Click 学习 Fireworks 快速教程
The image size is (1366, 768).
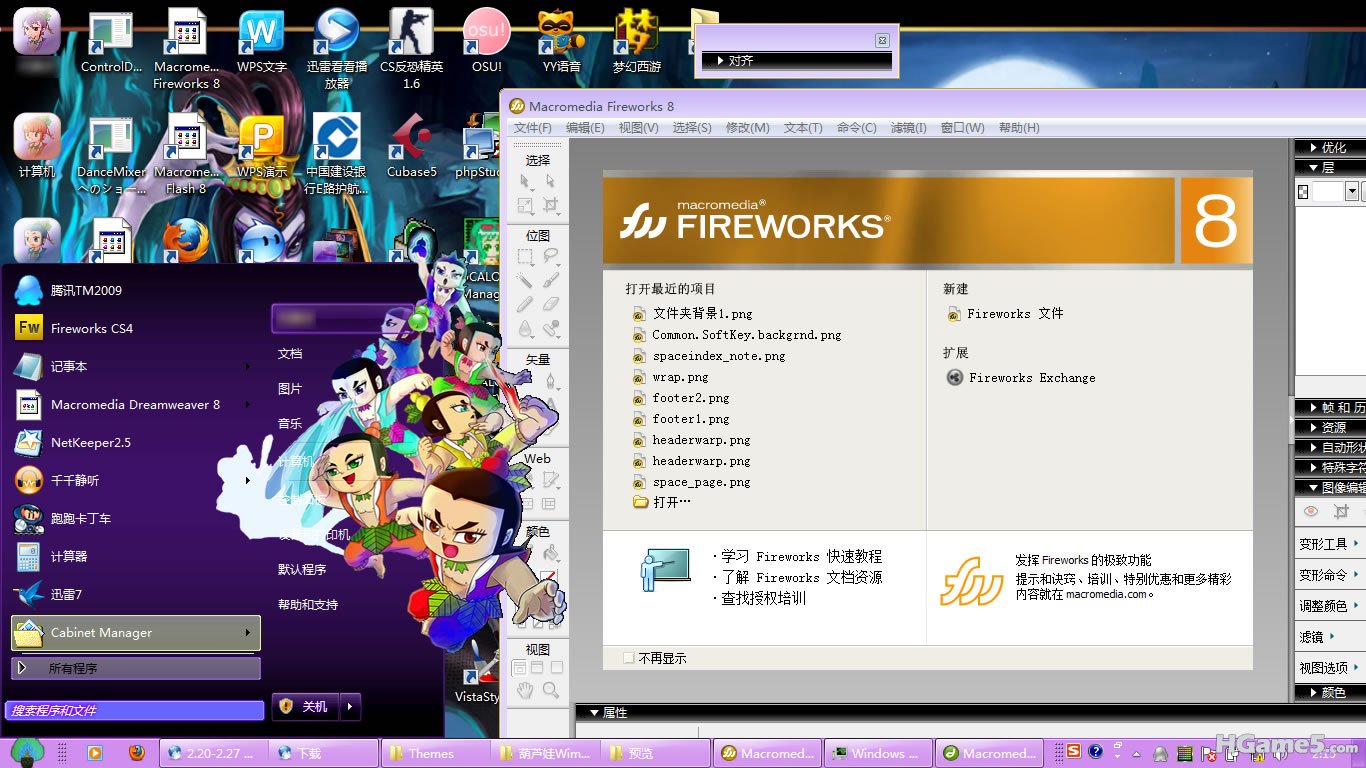point(802,557)
